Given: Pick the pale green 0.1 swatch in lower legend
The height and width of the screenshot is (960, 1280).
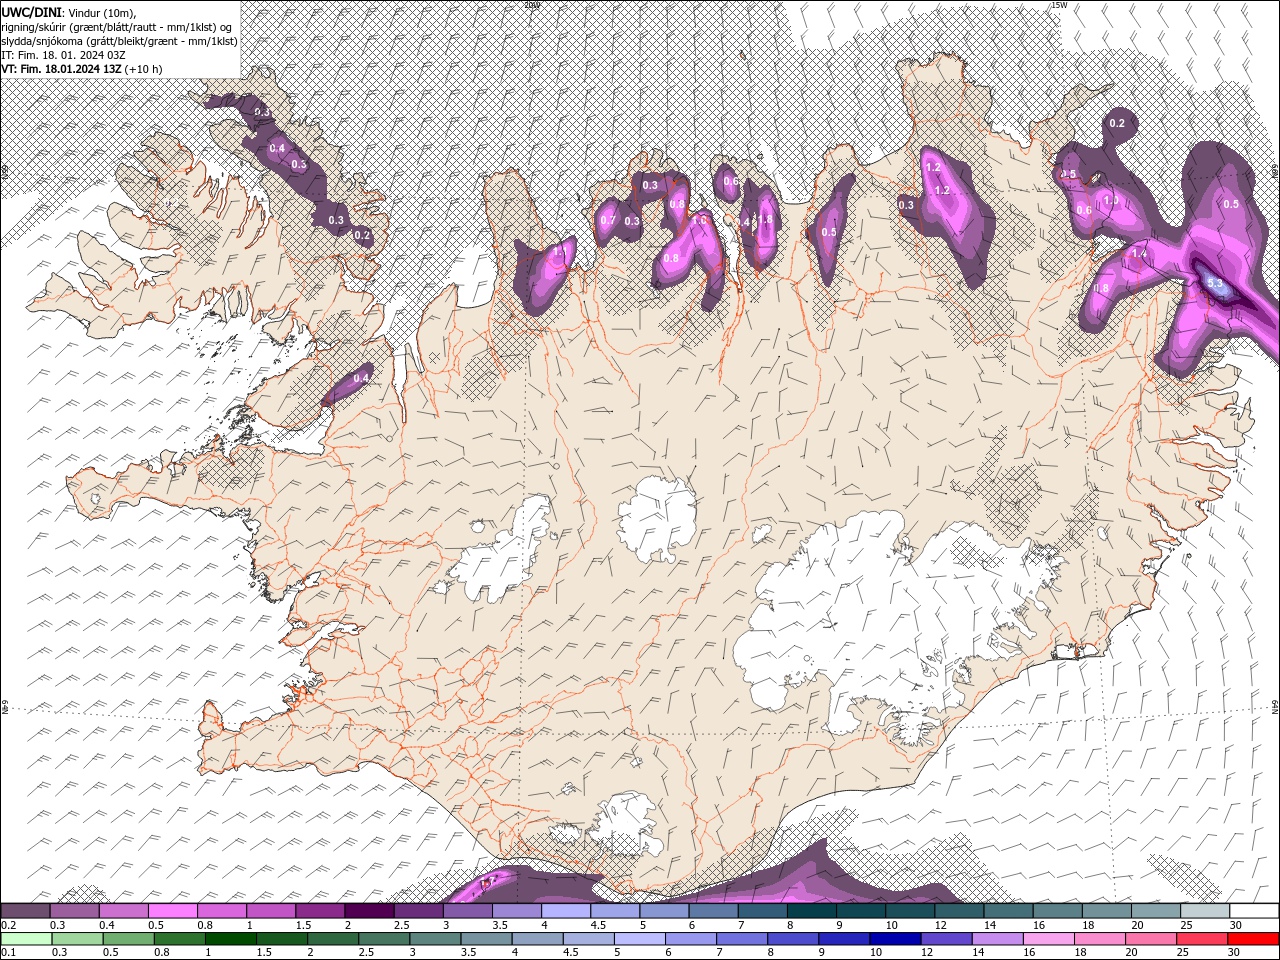Looking at the screenshot, I should [x=25, y=939].
